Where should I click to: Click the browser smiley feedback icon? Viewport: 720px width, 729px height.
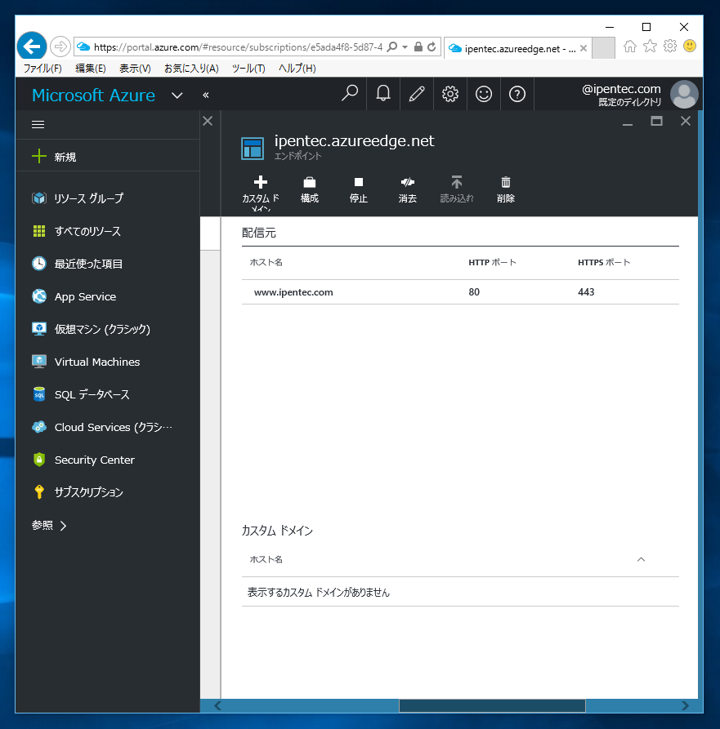coord(690,46)
